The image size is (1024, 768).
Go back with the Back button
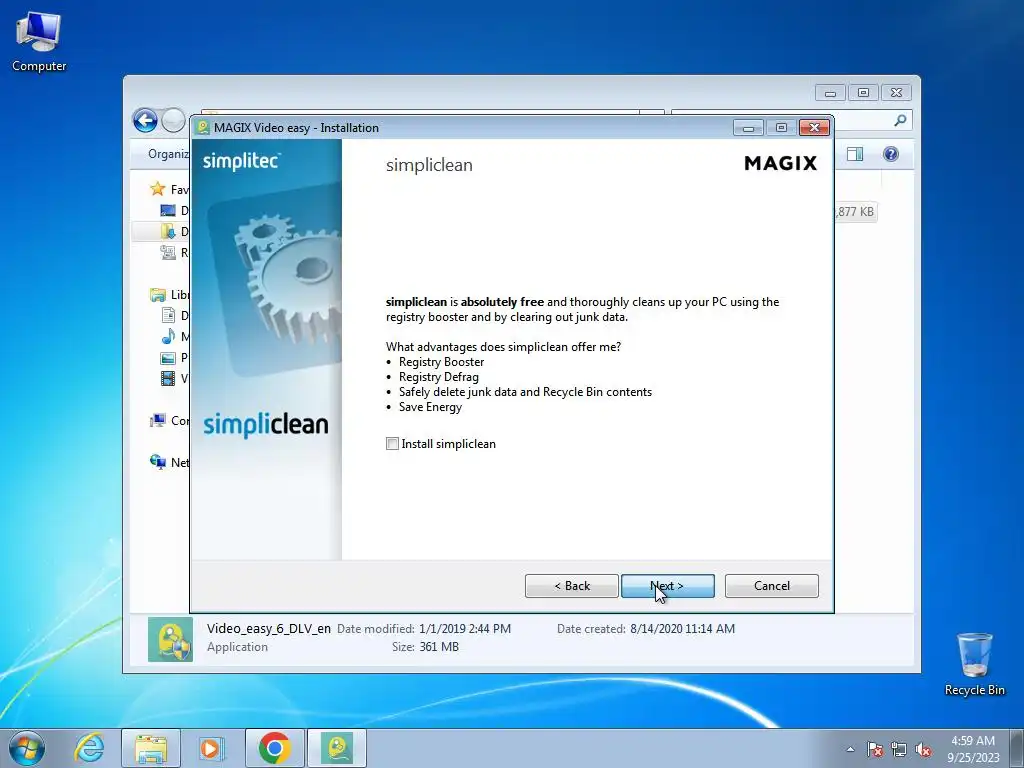(571, 586)
